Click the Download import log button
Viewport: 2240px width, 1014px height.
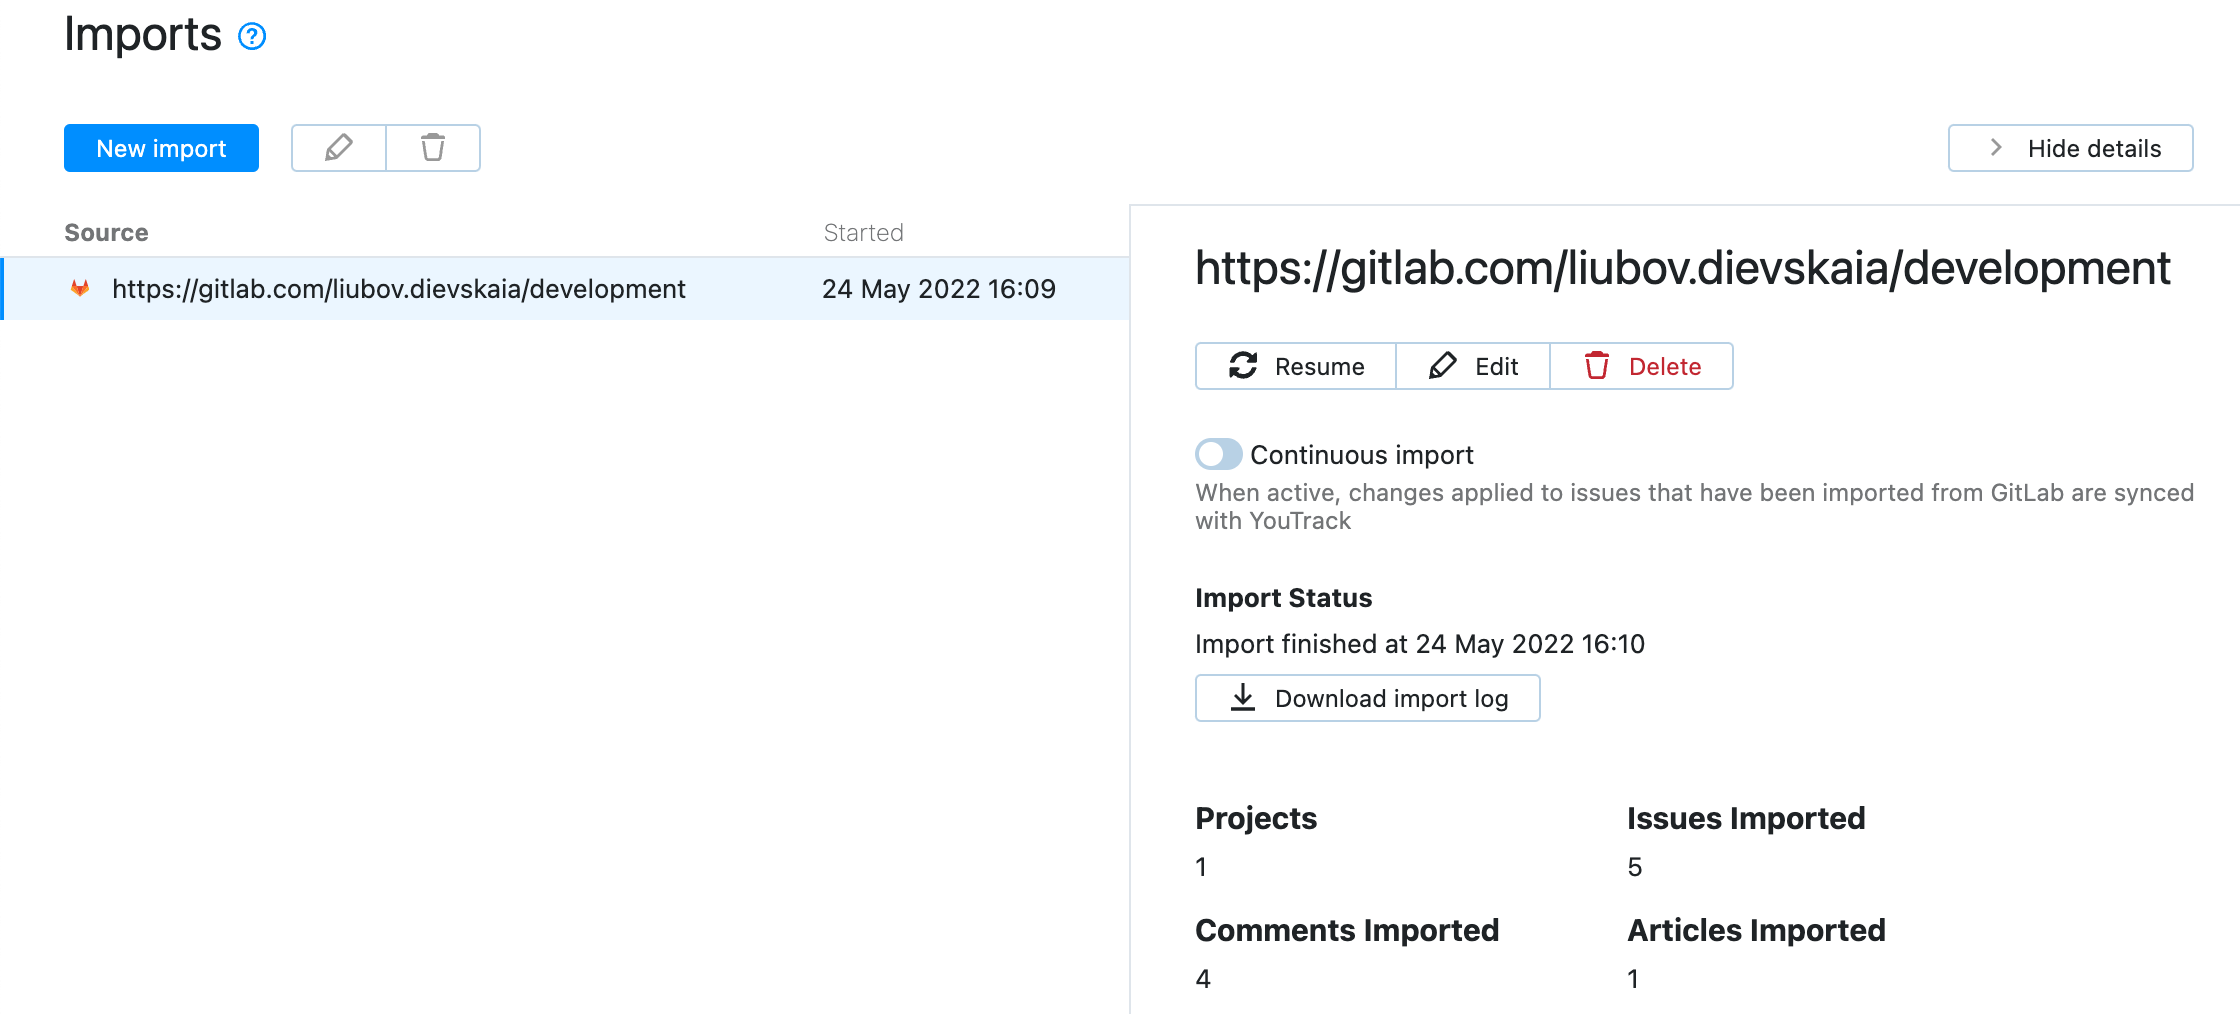1367,698
